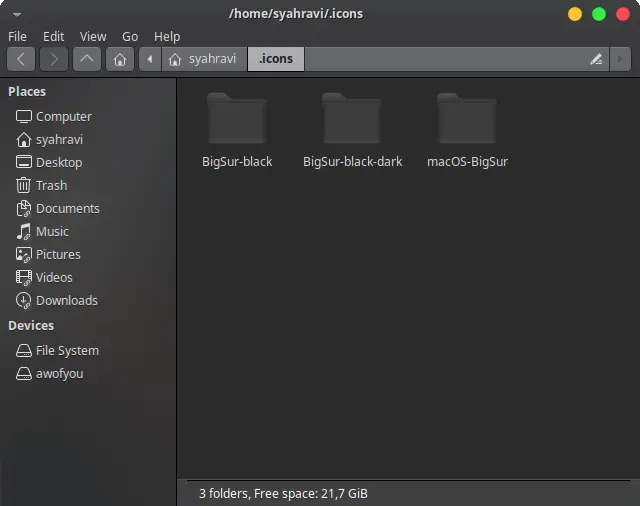Select the BigSur-black-dark folder icon
Image resolution: width=640 pixels, height=506 pixels.
(352, 118)
